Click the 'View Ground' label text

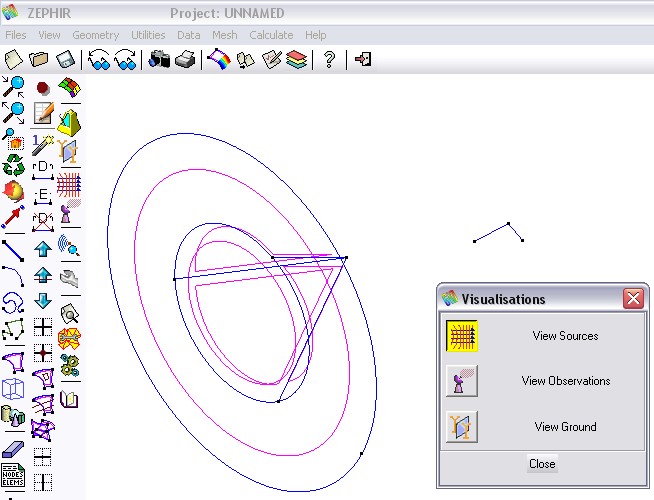click(x=565, y=427)
